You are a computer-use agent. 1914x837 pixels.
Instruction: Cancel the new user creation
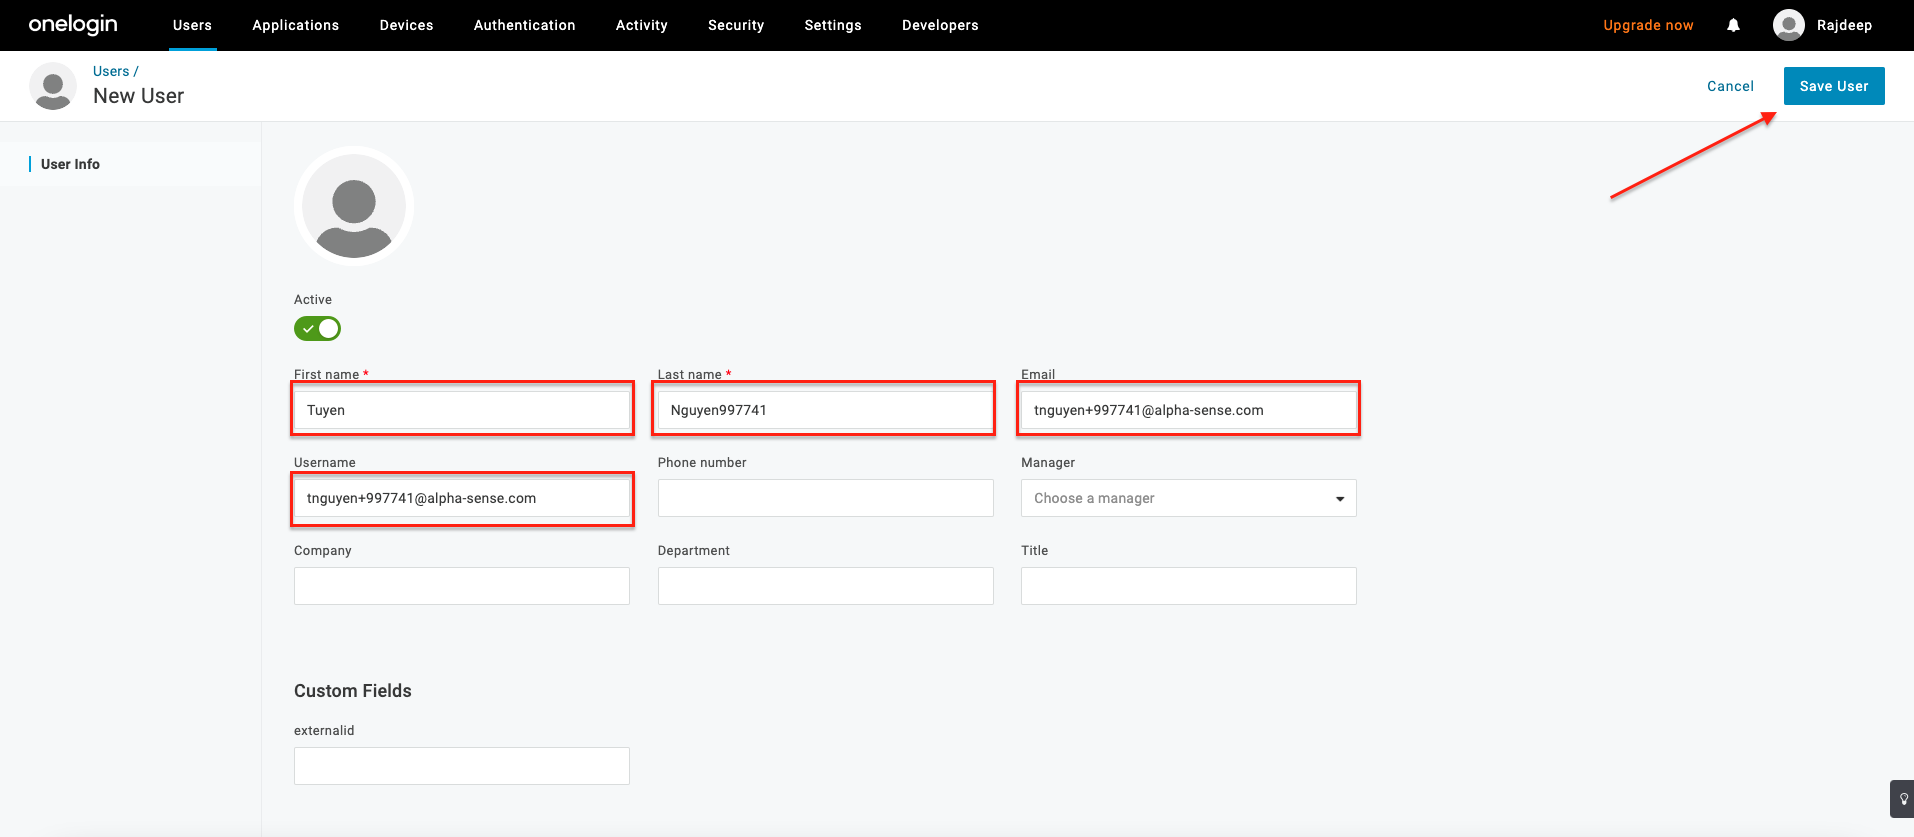point(1729,86)
